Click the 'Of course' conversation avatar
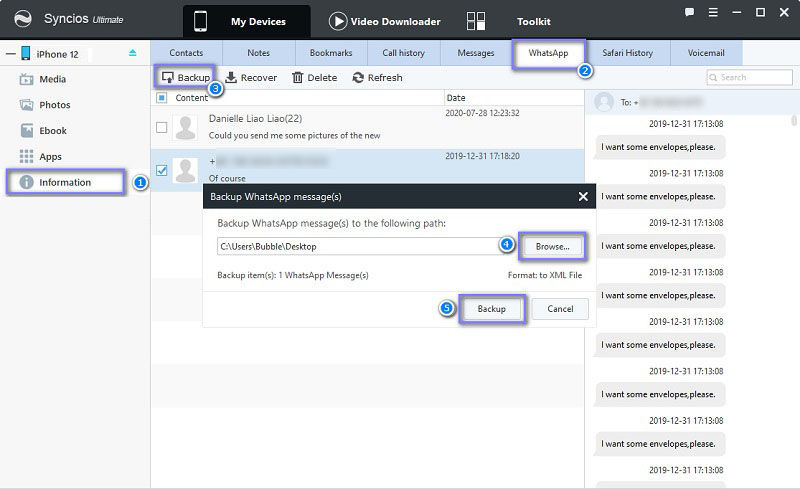800x489 pixels. click(x=185, y=170)
